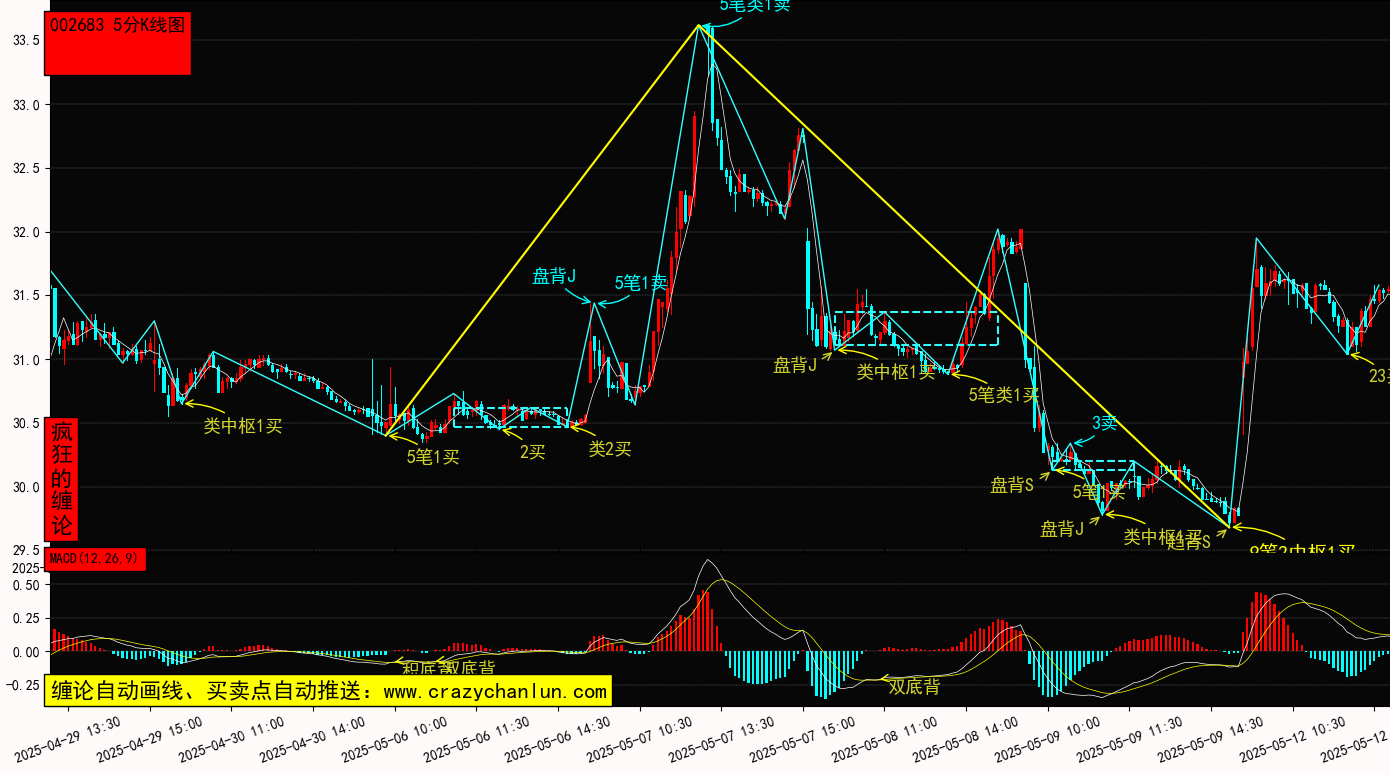Click the 33.0 price axis label
The image size is (1390, 775).
point(26,105)
